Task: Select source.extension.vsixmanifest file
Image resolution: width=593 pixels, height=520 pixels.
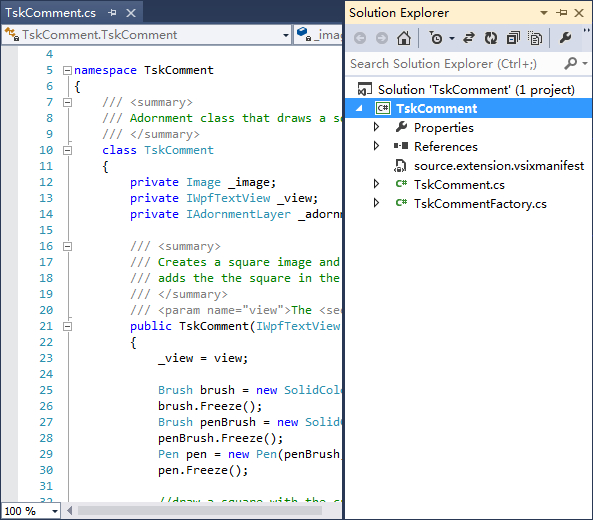Action: (x=498, y=166)
